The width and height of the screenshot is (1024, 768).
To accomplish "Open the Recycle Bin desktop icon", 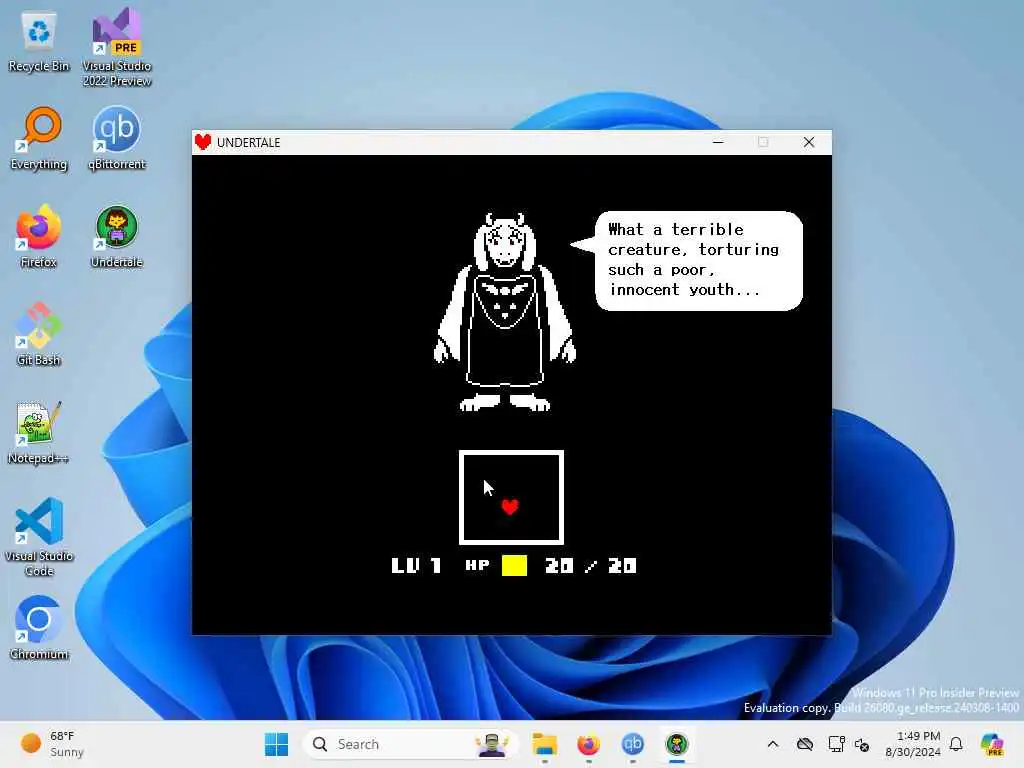I will coord(39,42).
